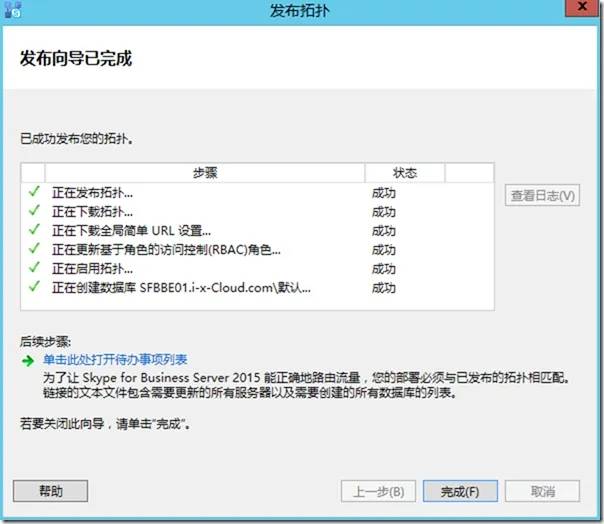The image size is (604, 524).
Task: Click the green arrow next to the to-do link
Action: (x=28, y=361)
